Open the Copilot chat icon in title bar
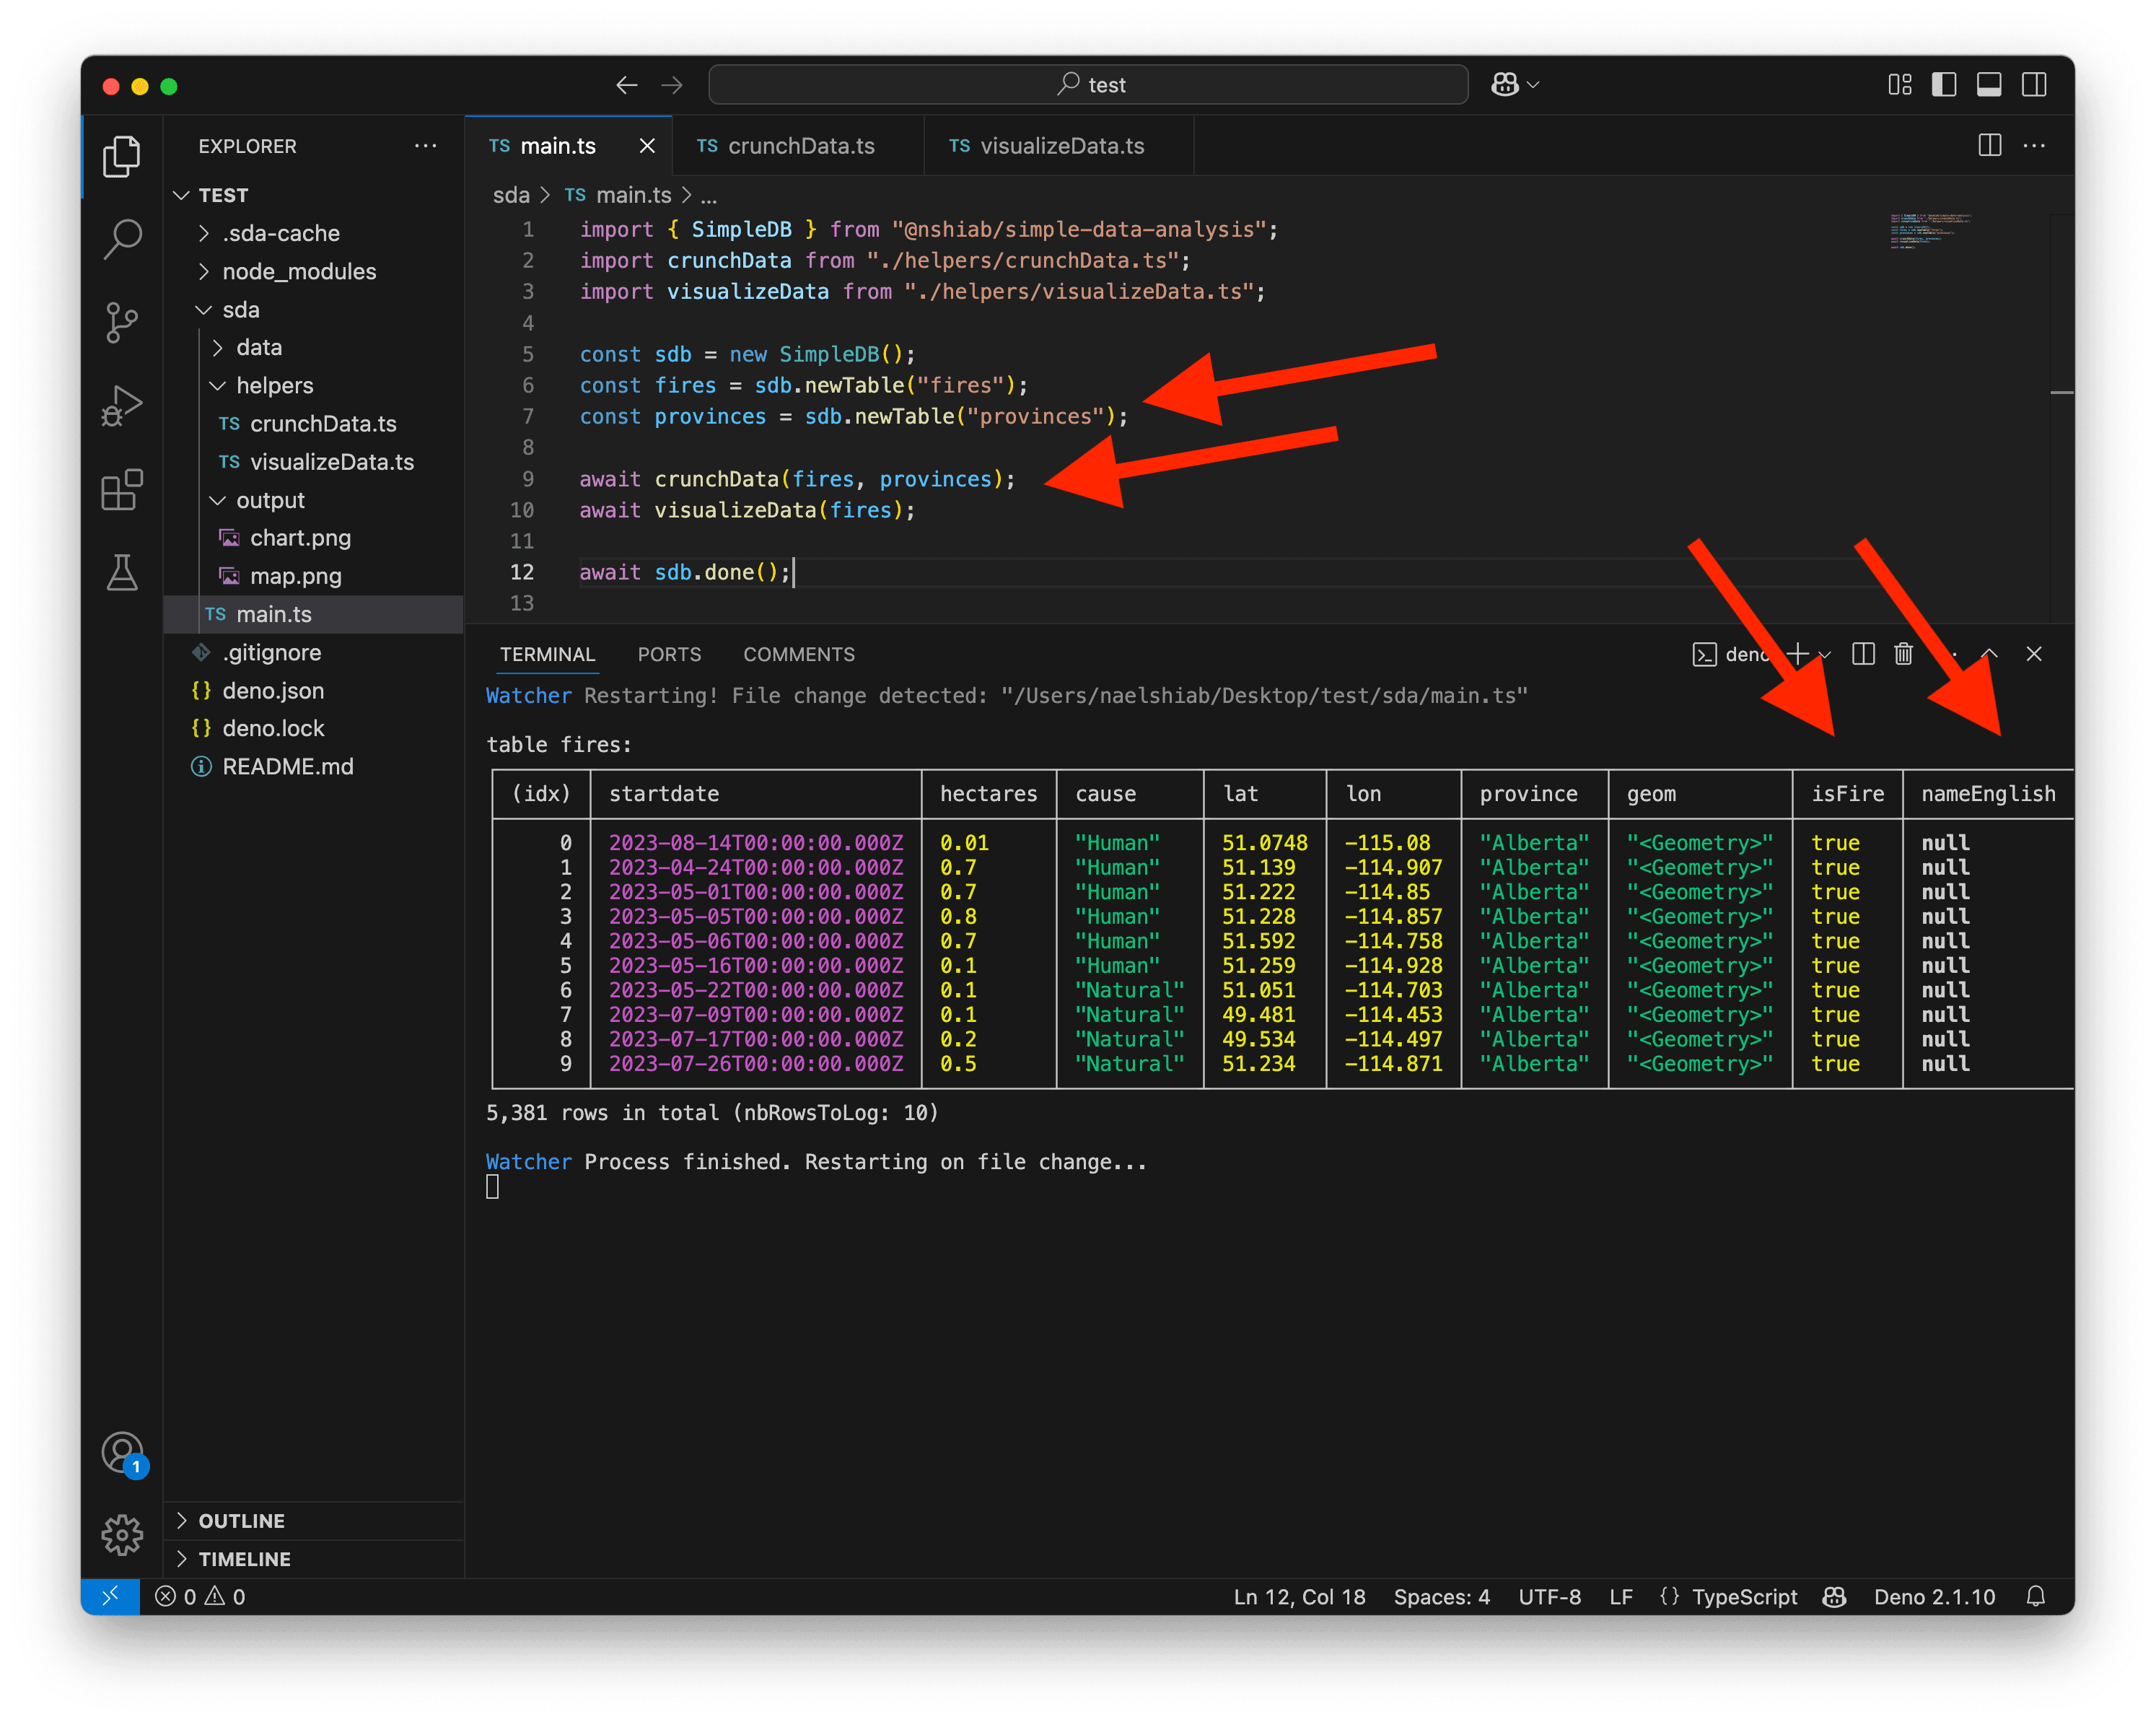The image size is (2156, 1722). tap(1504, 85)
